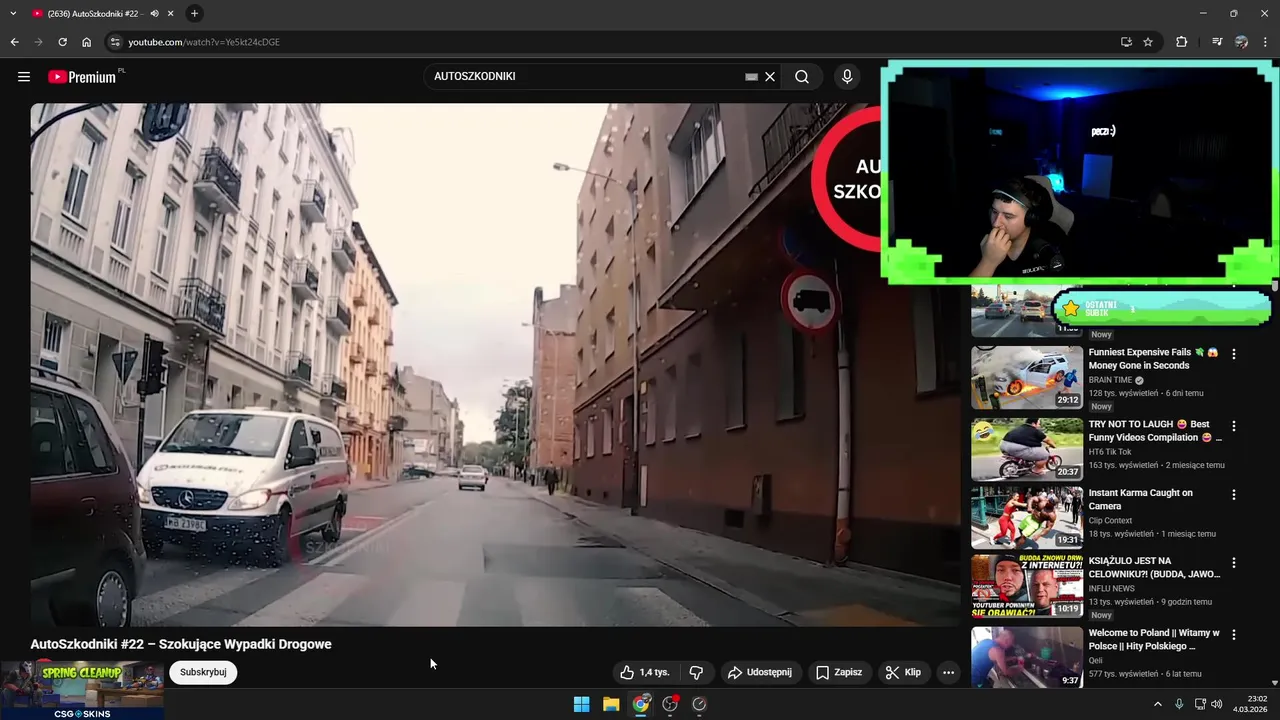This screenshot has width=1280, height=720.
Task: Dislike the video with thumbs-down
Action: coord(697,672)
